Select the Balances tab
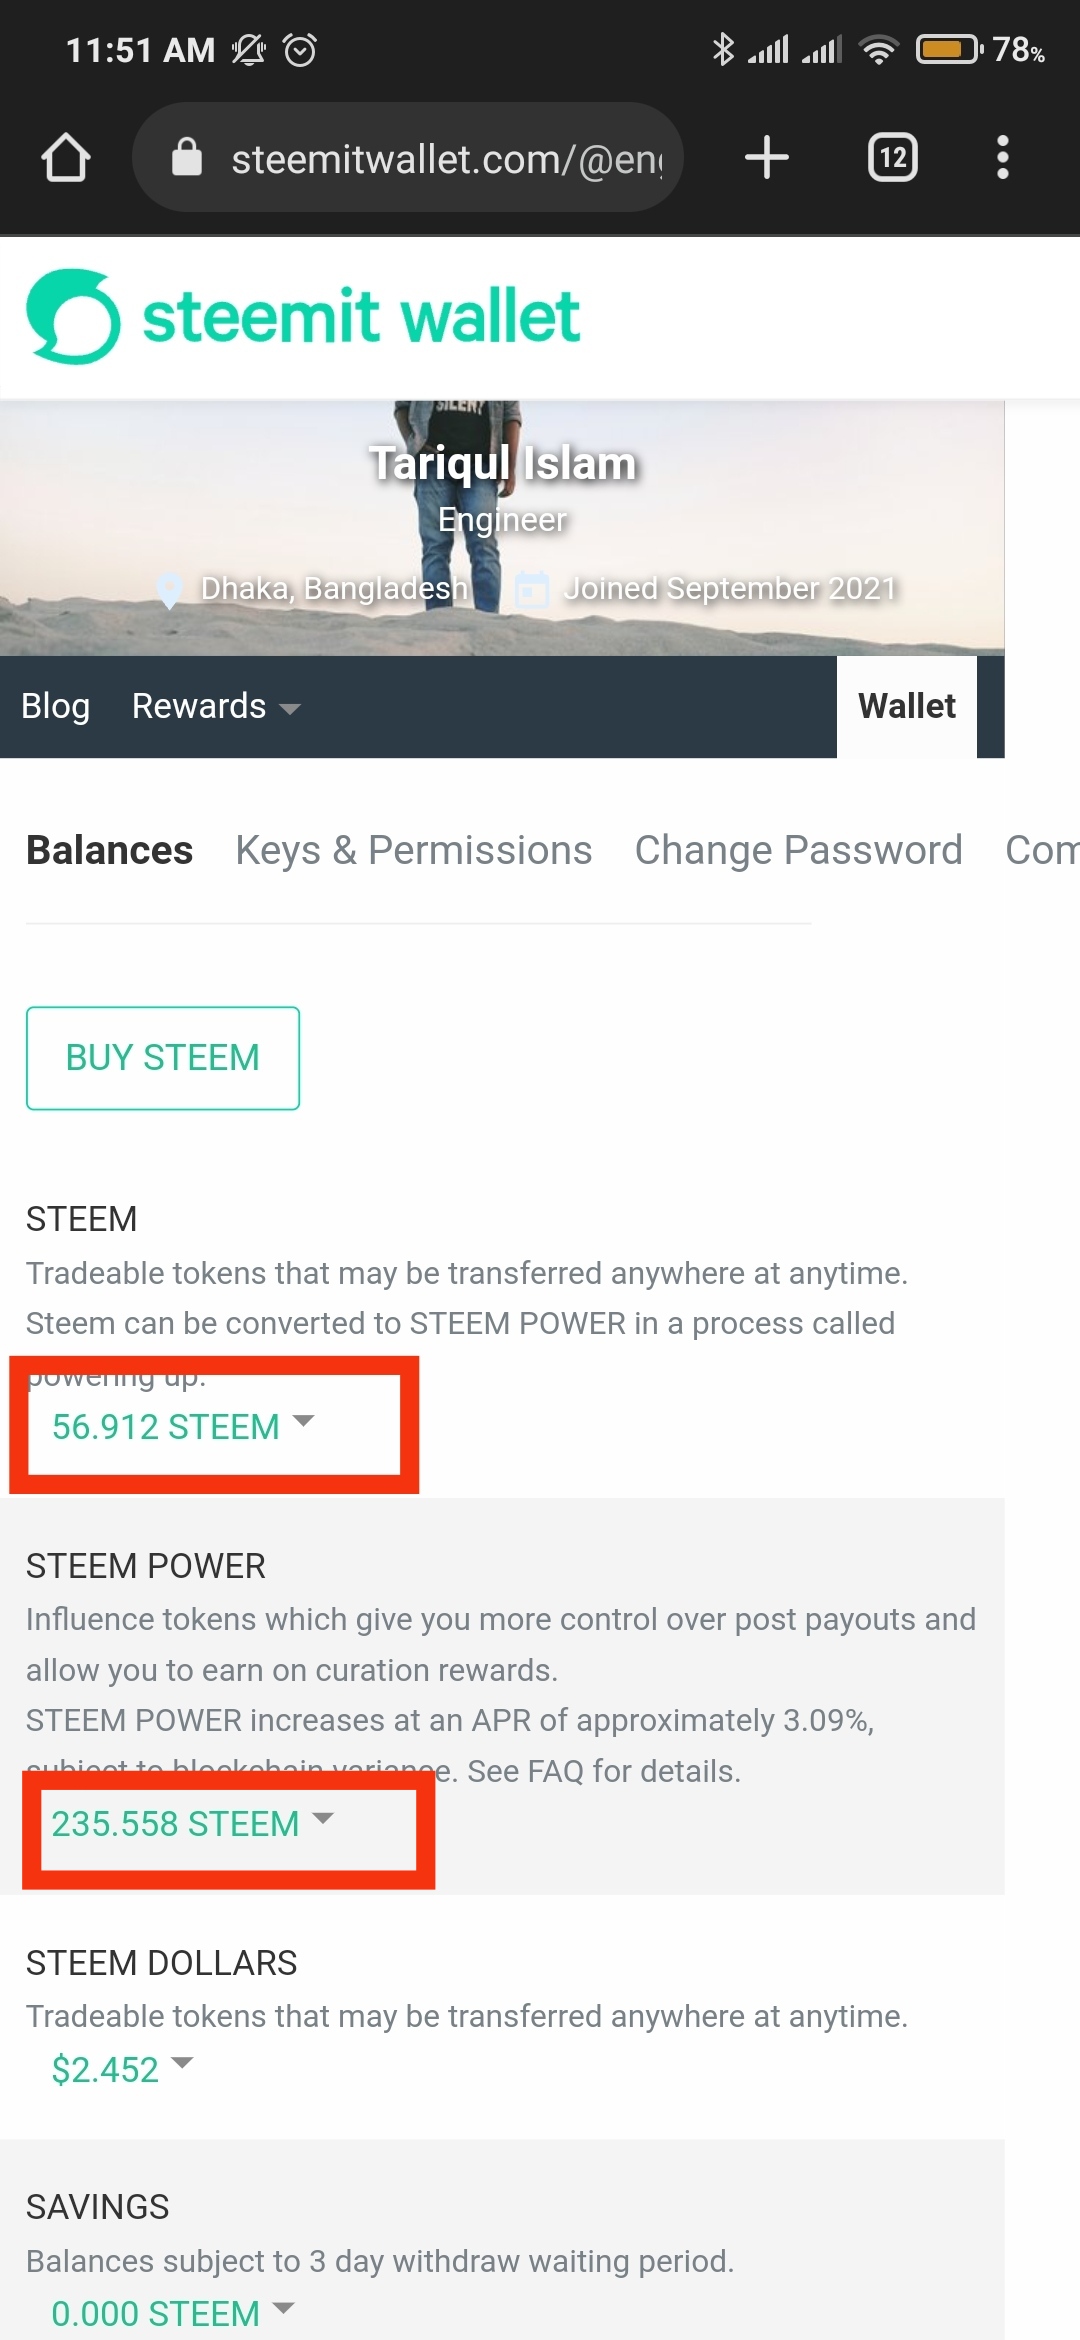 [x=109, y=851]
